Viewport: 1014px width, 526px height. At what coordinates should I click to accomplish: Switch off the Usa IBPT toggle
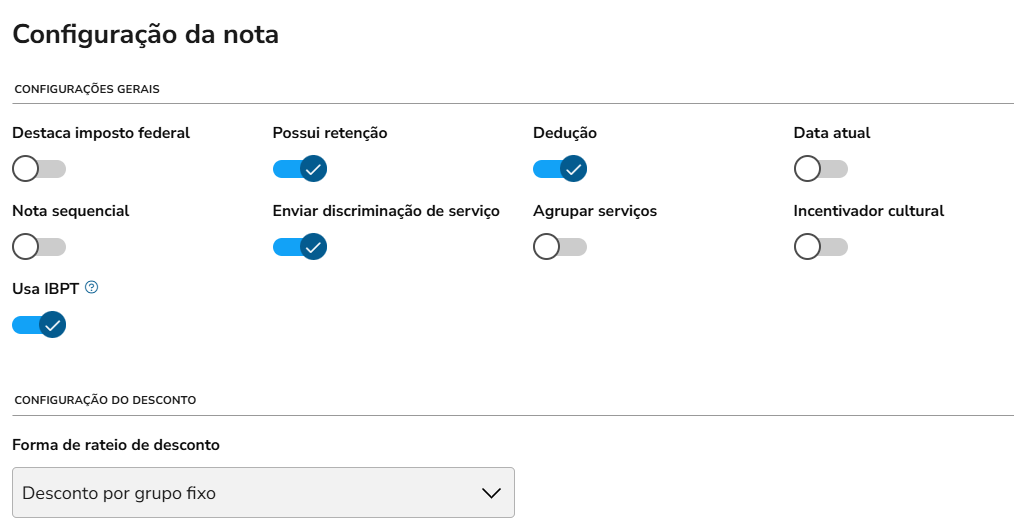(x=39, y=325)
